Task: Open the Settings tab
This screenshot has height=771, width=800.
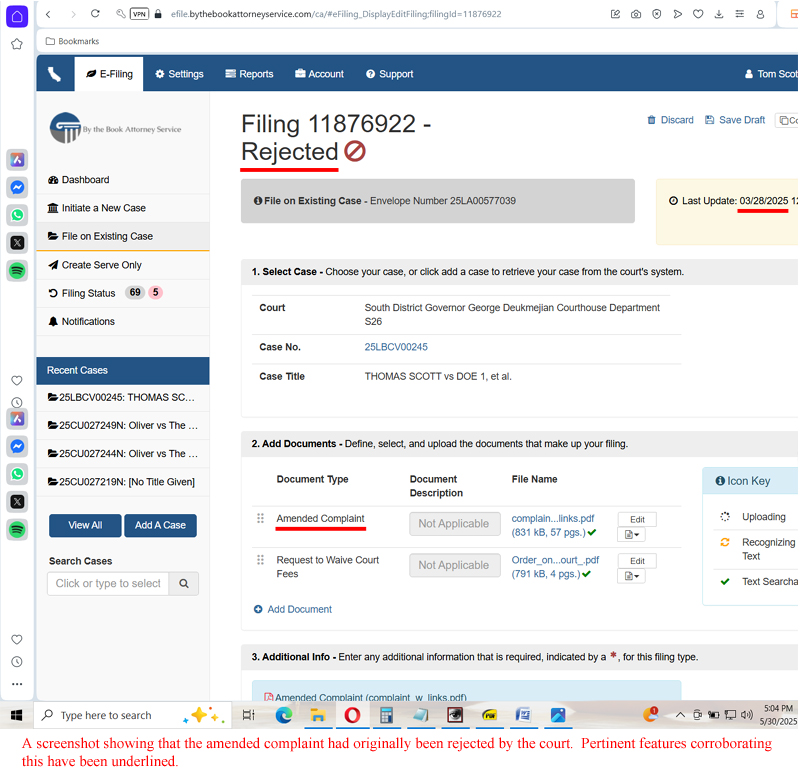Action: (179, 74)
